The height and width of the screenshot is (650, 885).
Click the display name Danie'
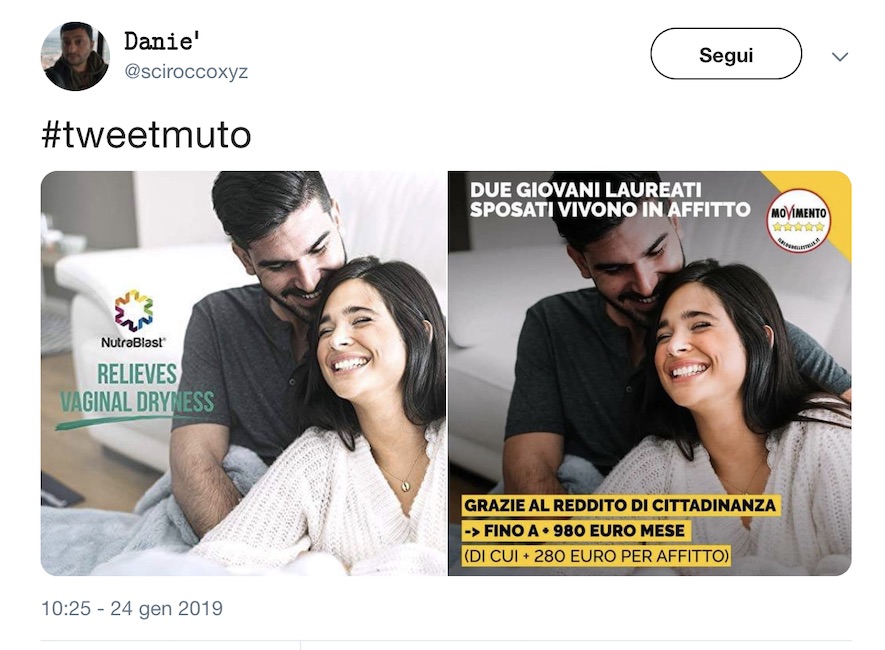(x=162, y=41)
